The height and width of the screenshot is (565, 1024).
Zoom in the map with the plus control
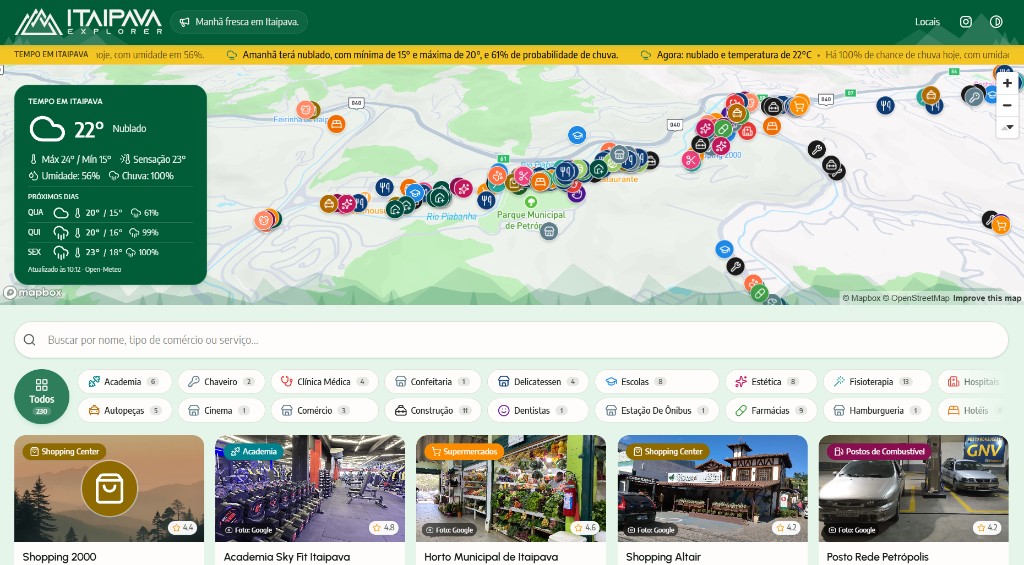[1007, 84]
